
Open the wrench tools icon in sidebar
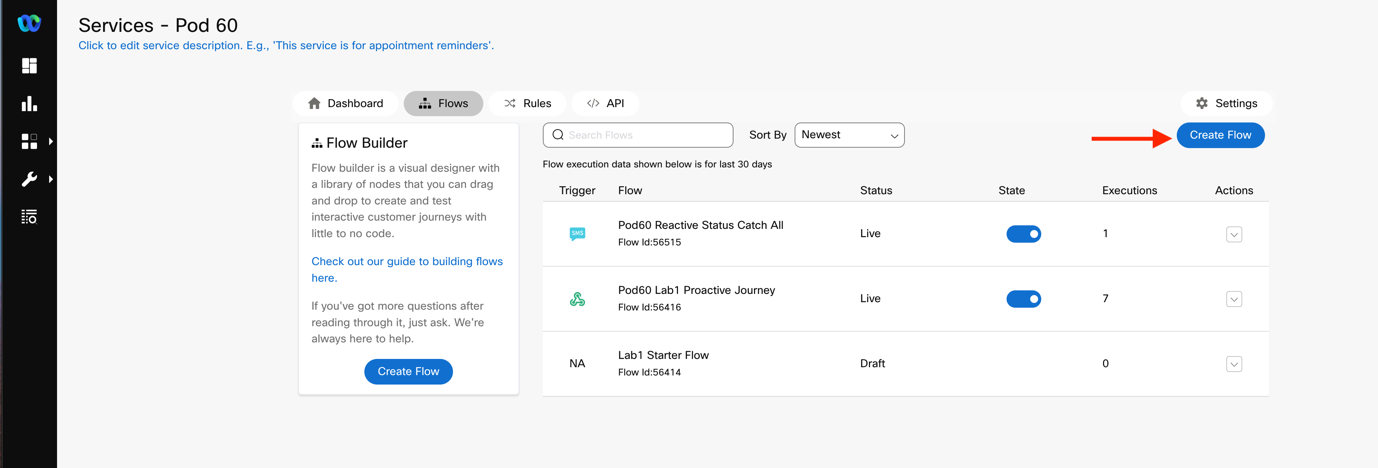[x=29, y=180]
